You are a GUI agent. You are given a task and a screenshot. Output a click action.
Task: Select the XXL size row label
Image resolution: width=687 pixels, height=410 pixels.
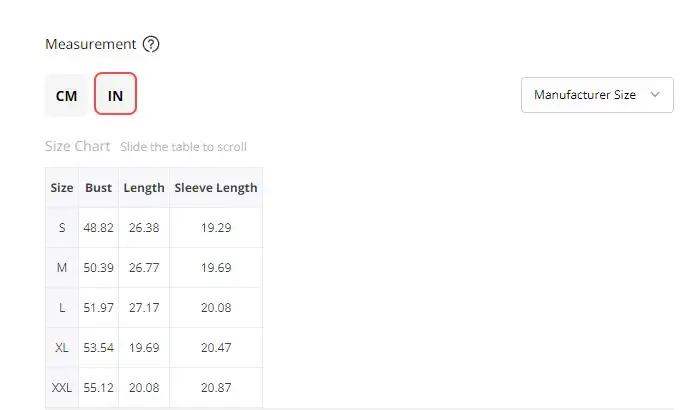(x=62, y=388)
